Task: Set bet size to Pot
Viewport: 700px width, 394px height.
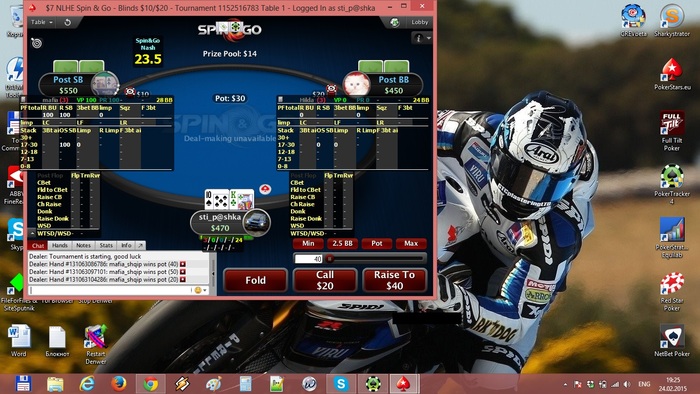Action: coord(377,244)
